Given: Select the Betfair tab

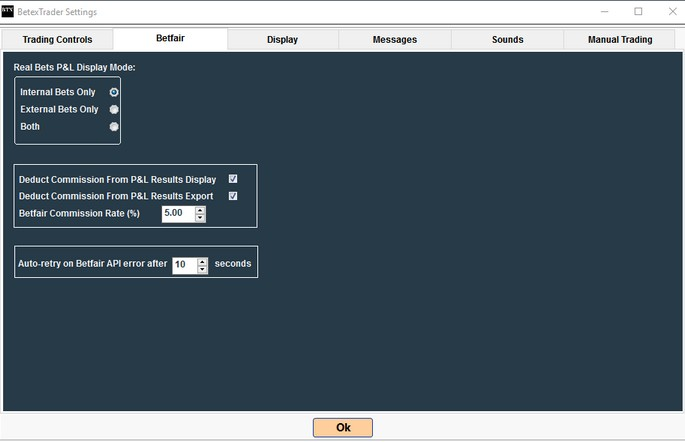Looking at the screenshot, I should (x=170, y=40).
